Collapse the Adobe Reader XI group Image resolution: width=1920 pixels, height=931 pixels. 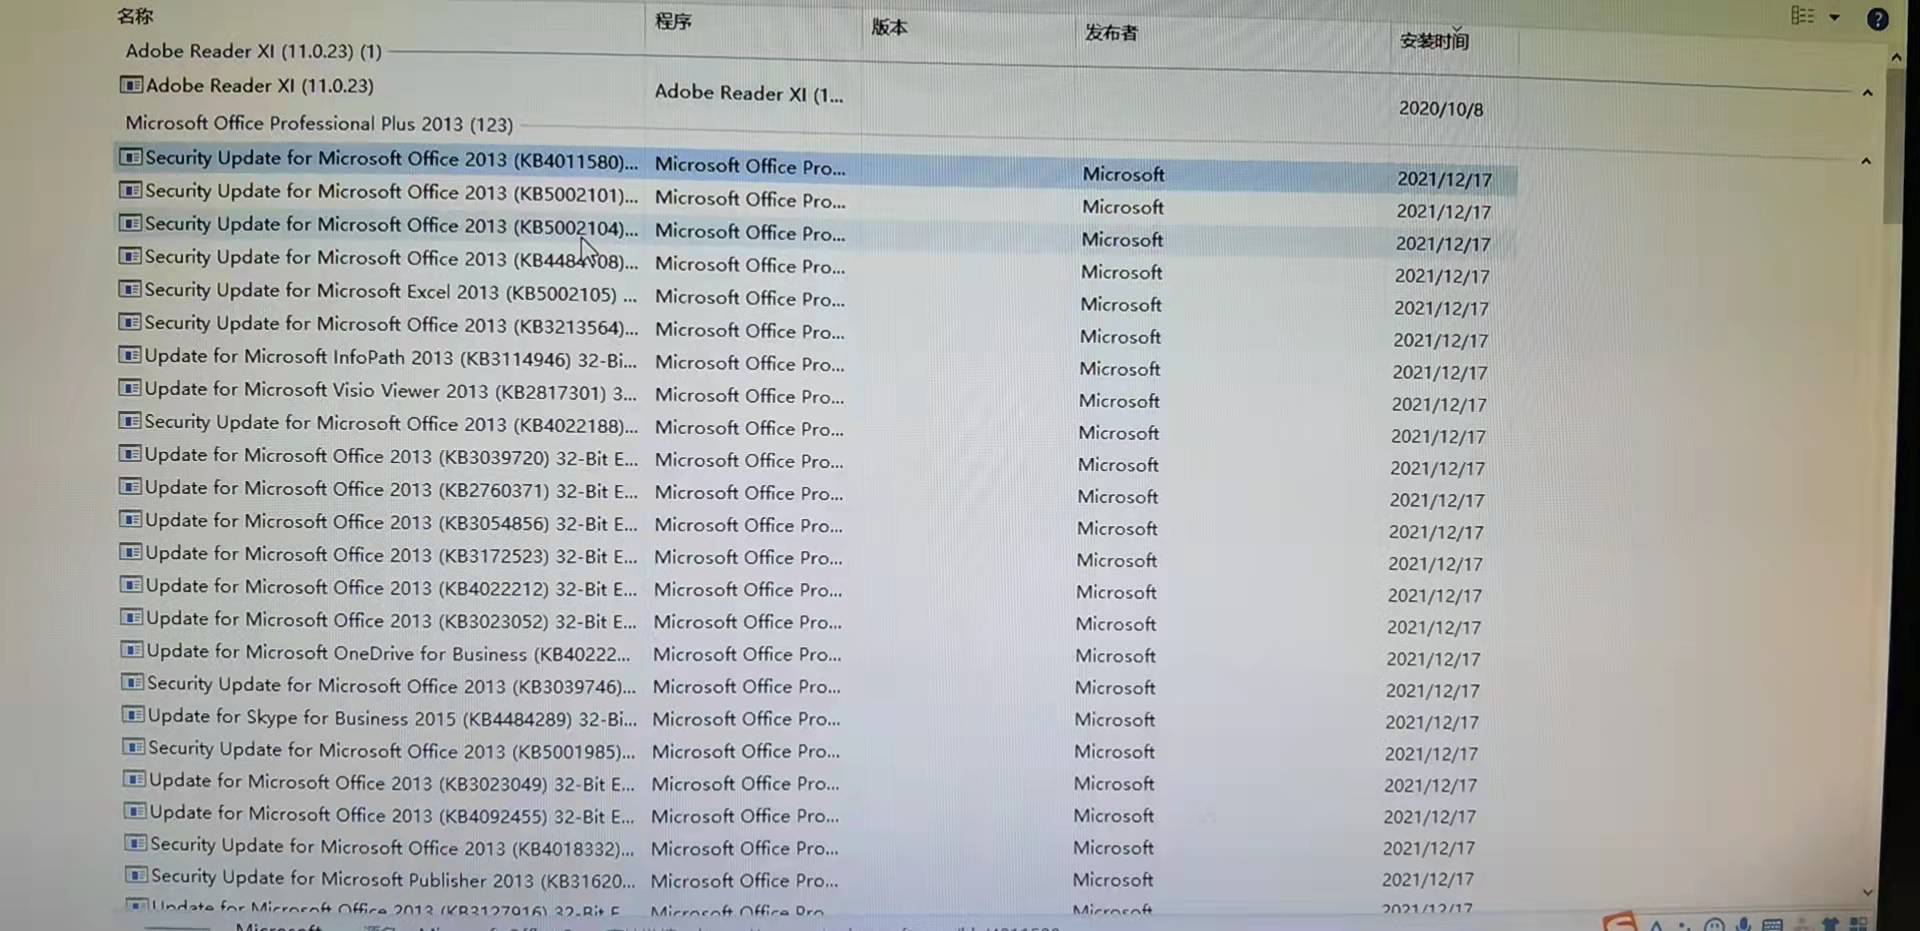[x=1867, y=93]
